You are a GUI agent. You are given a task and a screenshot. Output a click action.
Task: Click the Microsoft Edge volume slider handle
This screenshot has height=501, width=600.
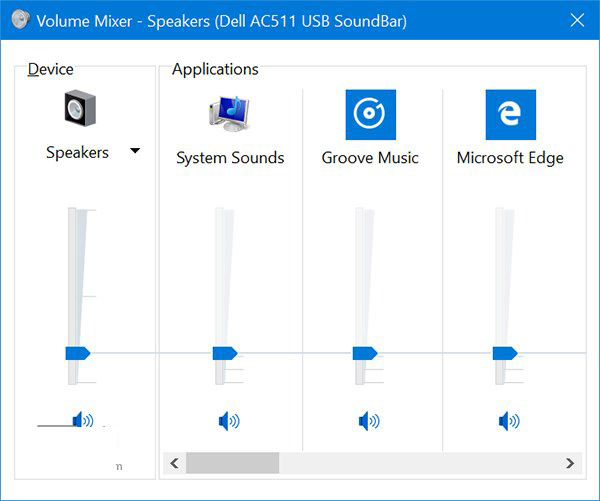[x=504, y=353]
